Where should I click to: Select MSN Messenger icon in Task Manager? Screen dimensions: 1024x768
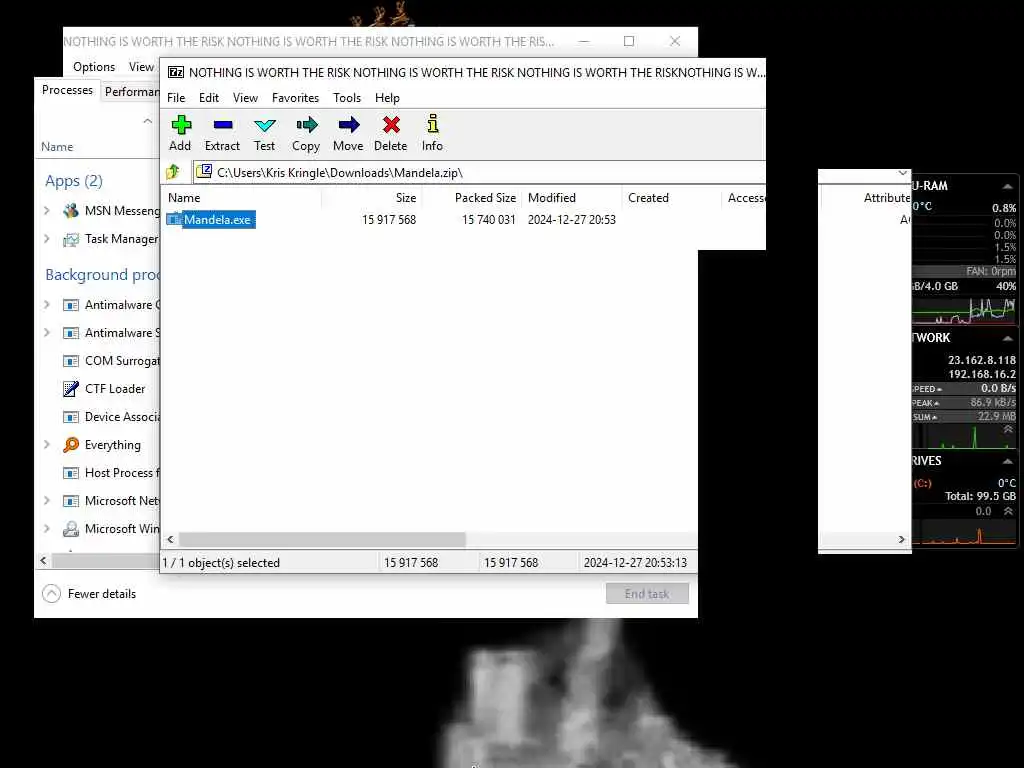71,210
